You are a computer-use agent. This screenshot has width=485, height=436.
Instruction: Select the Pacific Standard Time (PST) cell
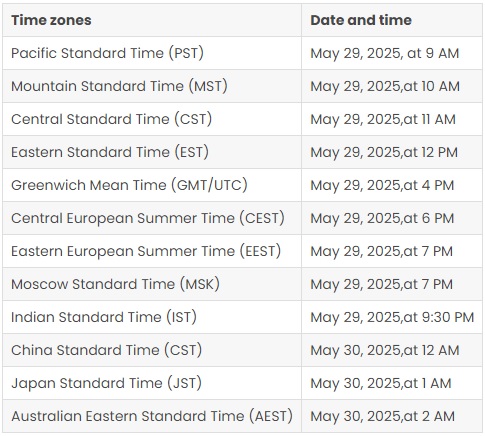[x=152, y=53]
